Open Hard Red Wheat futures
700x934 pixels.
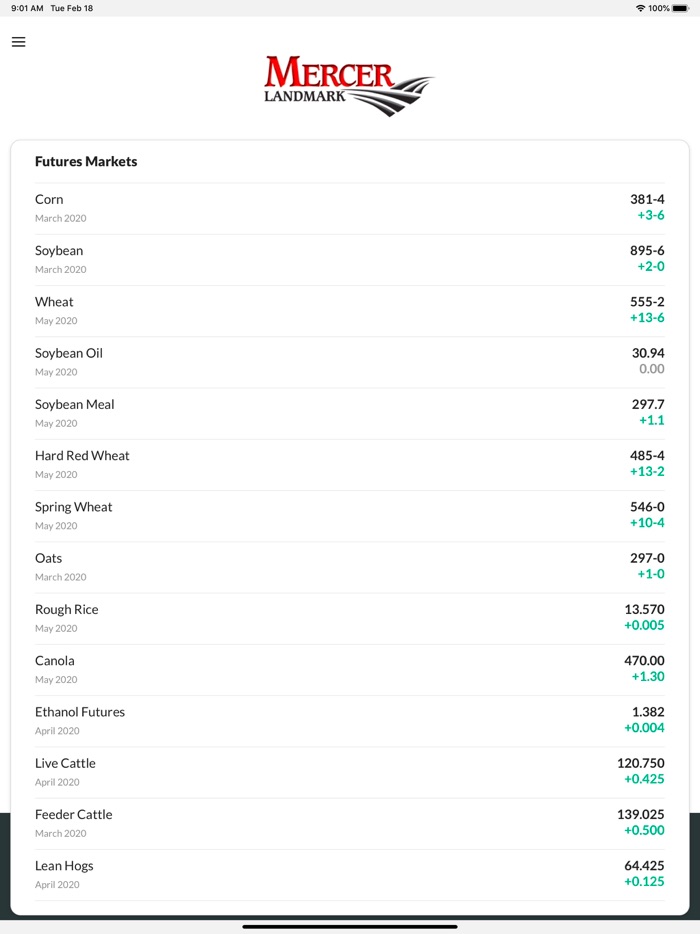[x=349, y=464]
